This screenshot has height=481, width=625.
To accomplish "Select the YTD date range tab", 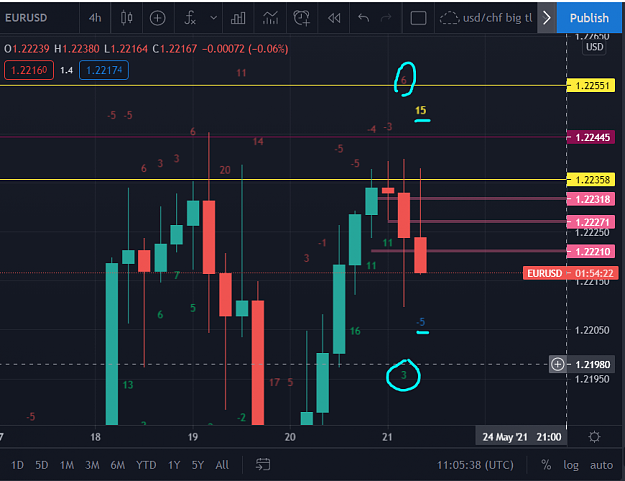I will tap(146, 465).
